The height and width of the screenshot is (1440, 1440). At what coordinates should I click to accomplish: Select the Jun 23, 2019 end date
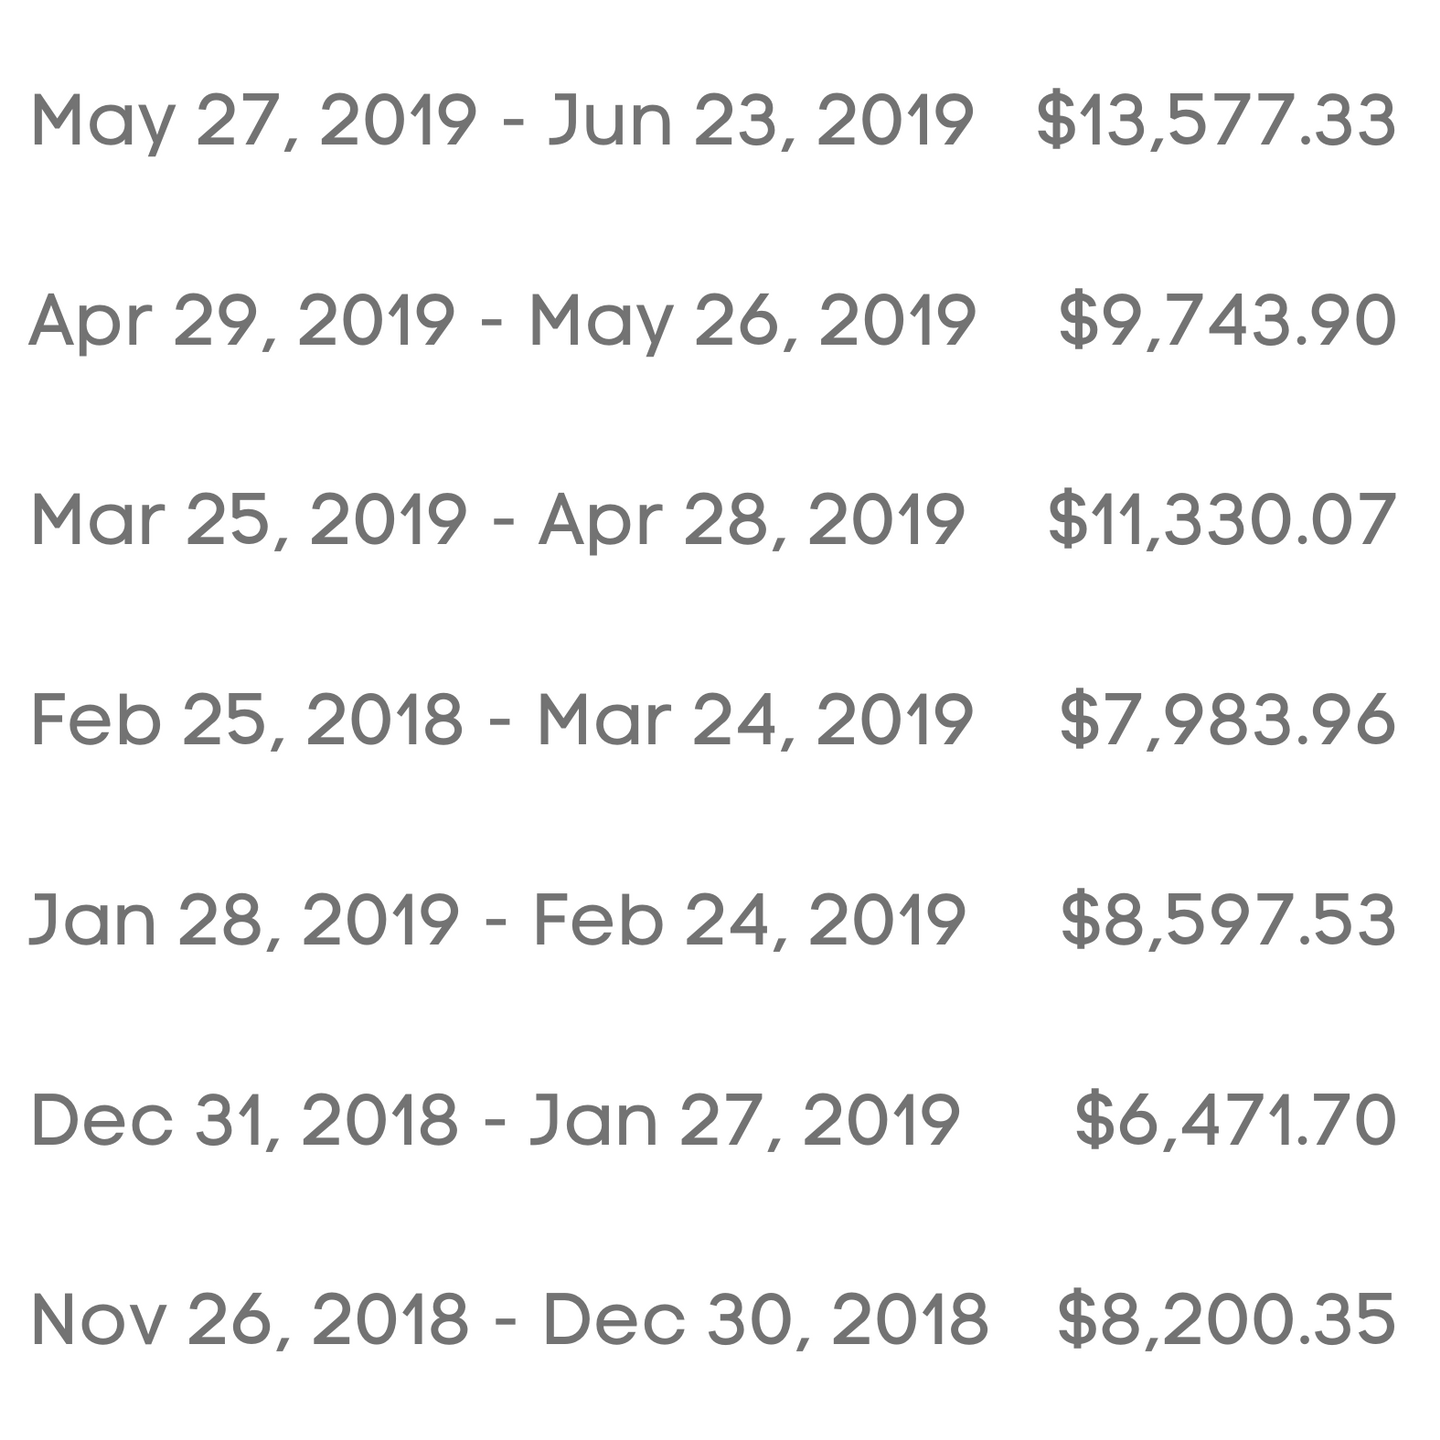(x=760, y=121)
